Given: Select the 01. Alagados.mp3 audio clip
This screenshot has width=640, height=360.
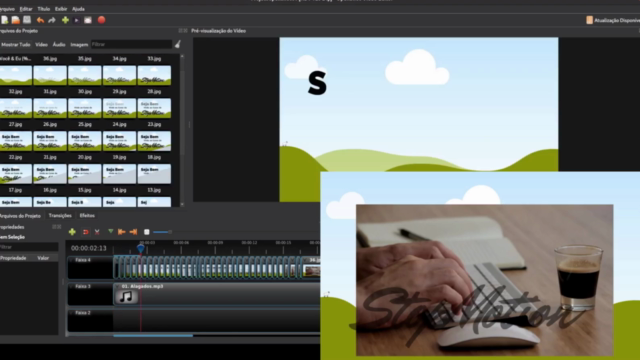Looking at the screenshot, I should point(216,294).
